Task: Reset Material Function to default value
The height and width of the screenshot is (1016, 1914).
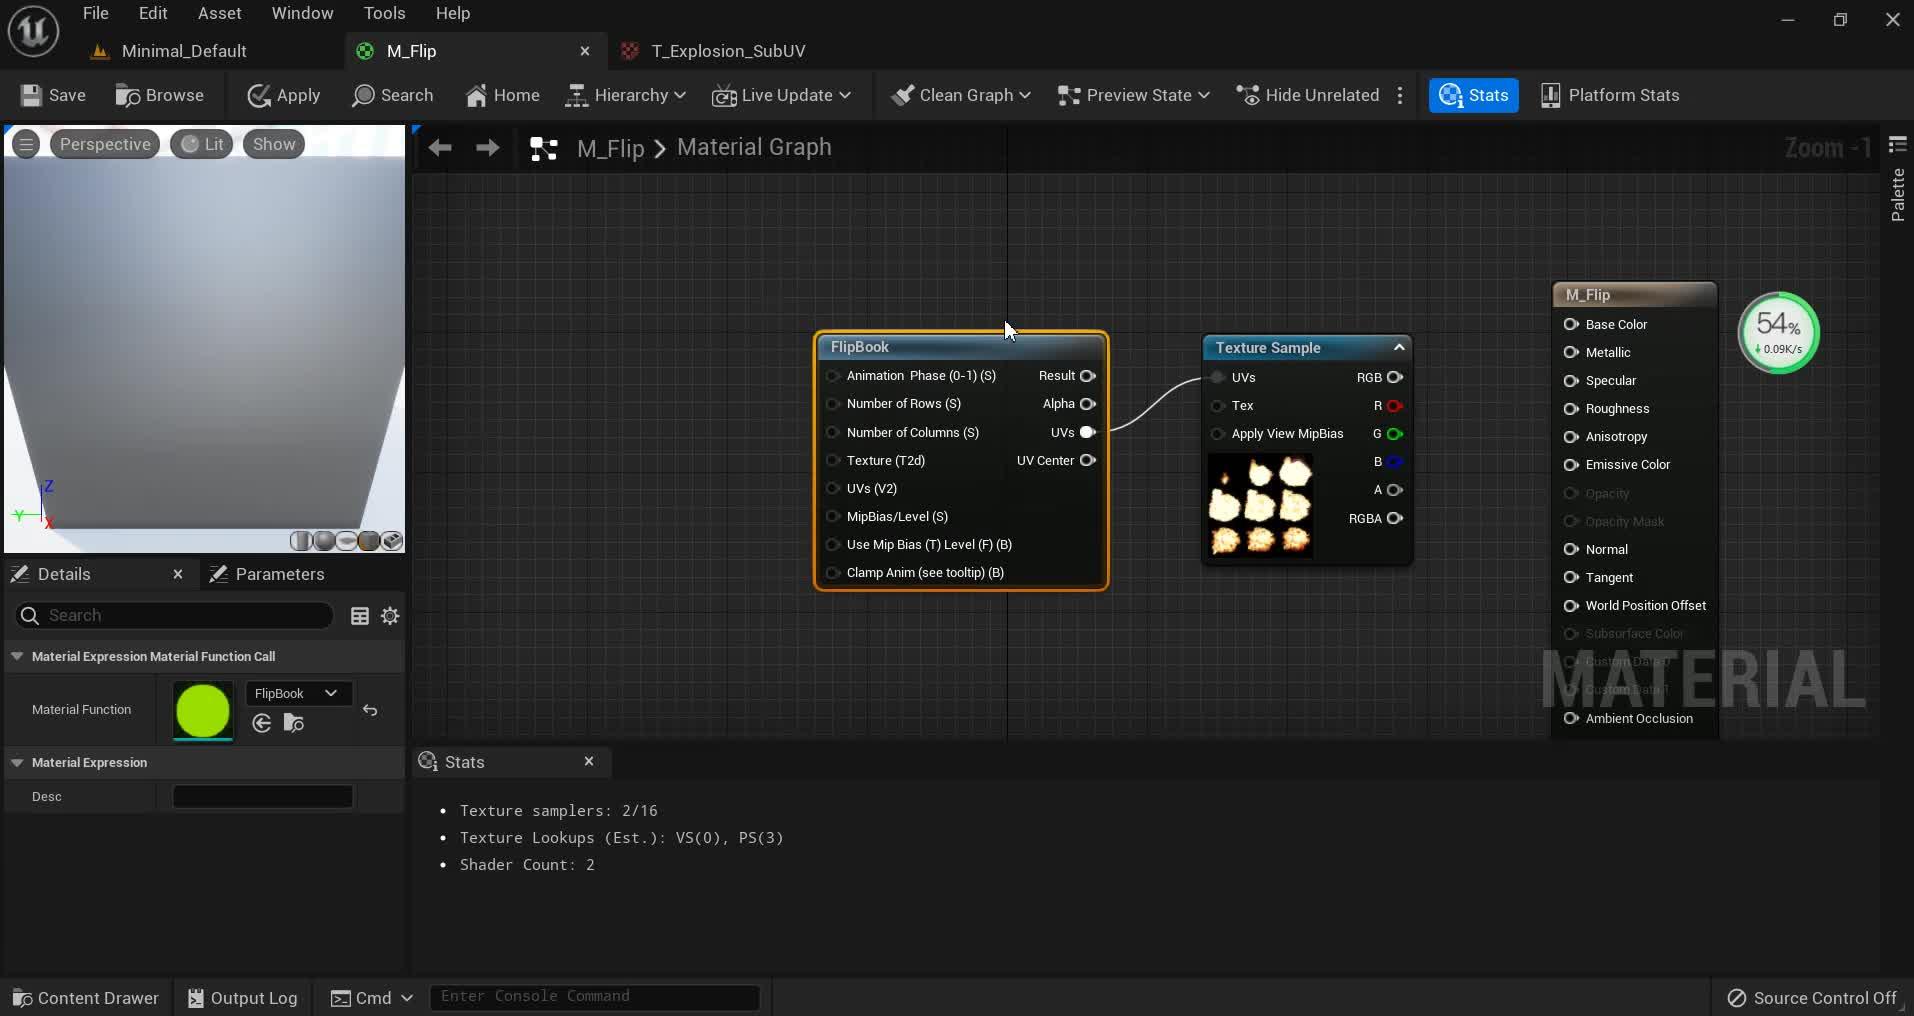Action: click(x=370, y=710)
